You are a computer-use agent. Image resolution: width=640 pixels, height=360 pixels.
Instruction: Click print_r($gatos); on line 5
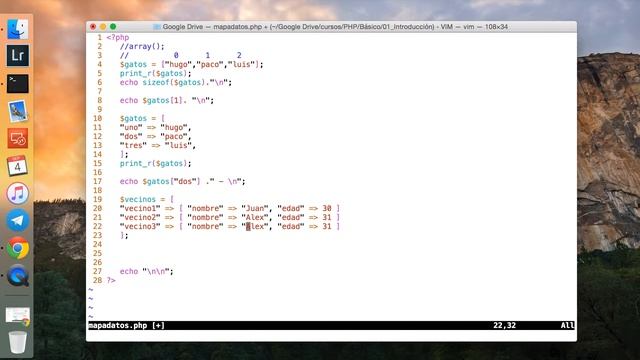coord(156,73)
